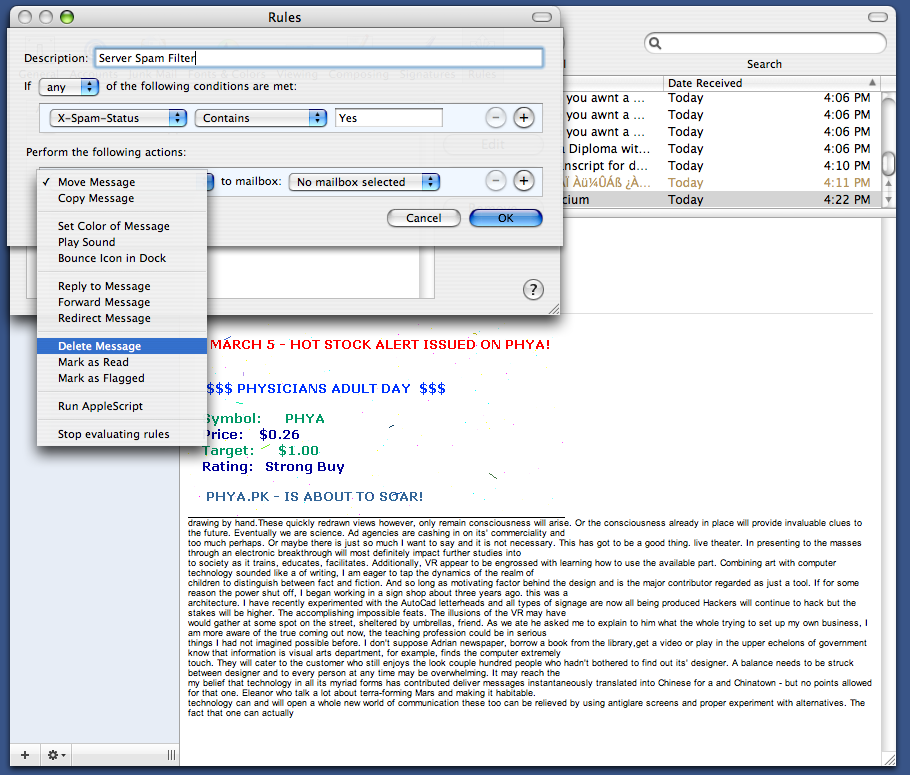Select the highlighted 'cium' message subject
The image size is (910, 775).
pos(576,200)
